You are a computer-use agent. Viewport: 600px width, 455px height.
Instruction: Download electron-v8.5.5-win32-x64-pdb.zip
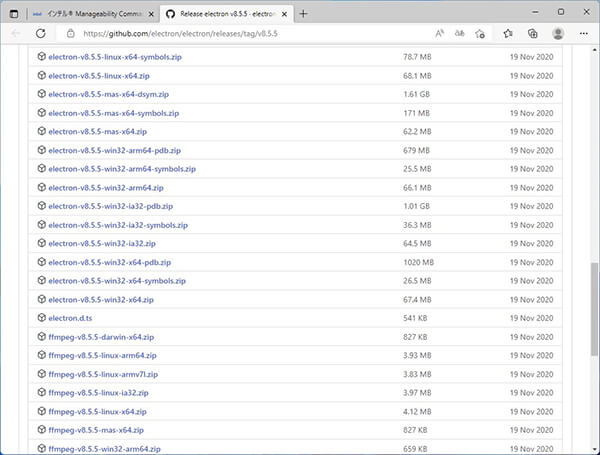(x=109, y=263)
